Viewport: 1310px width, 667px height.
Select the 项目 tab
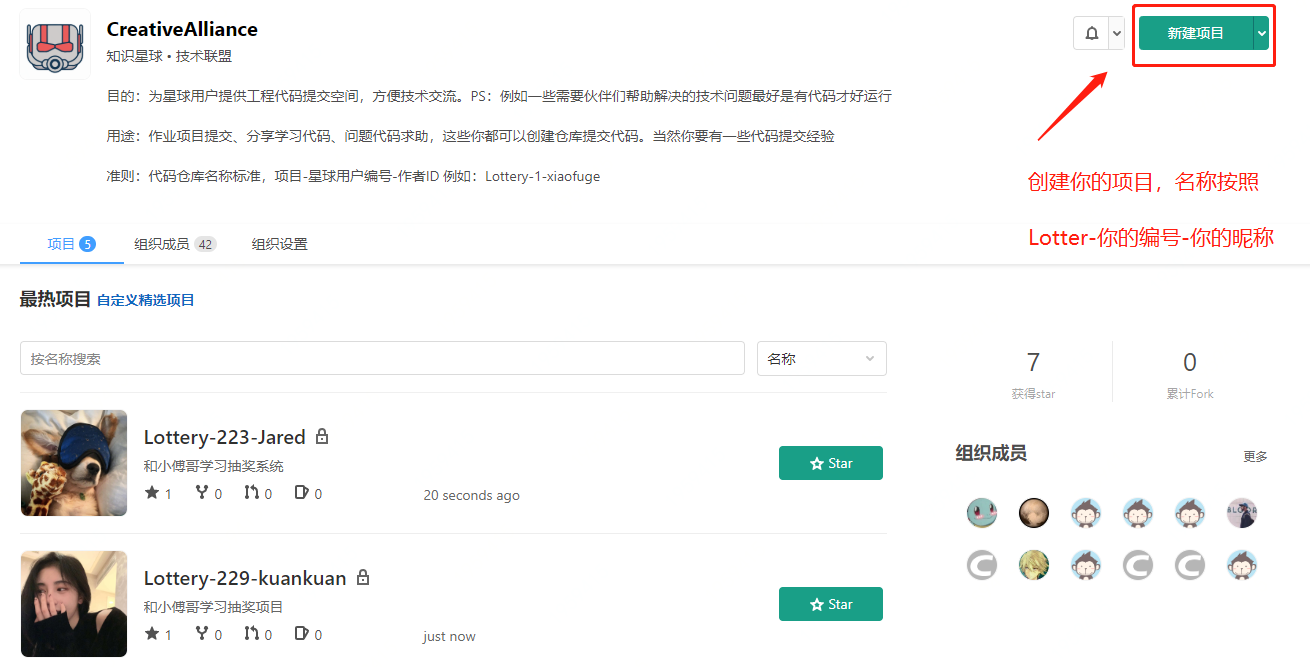[x=71, y=244]
